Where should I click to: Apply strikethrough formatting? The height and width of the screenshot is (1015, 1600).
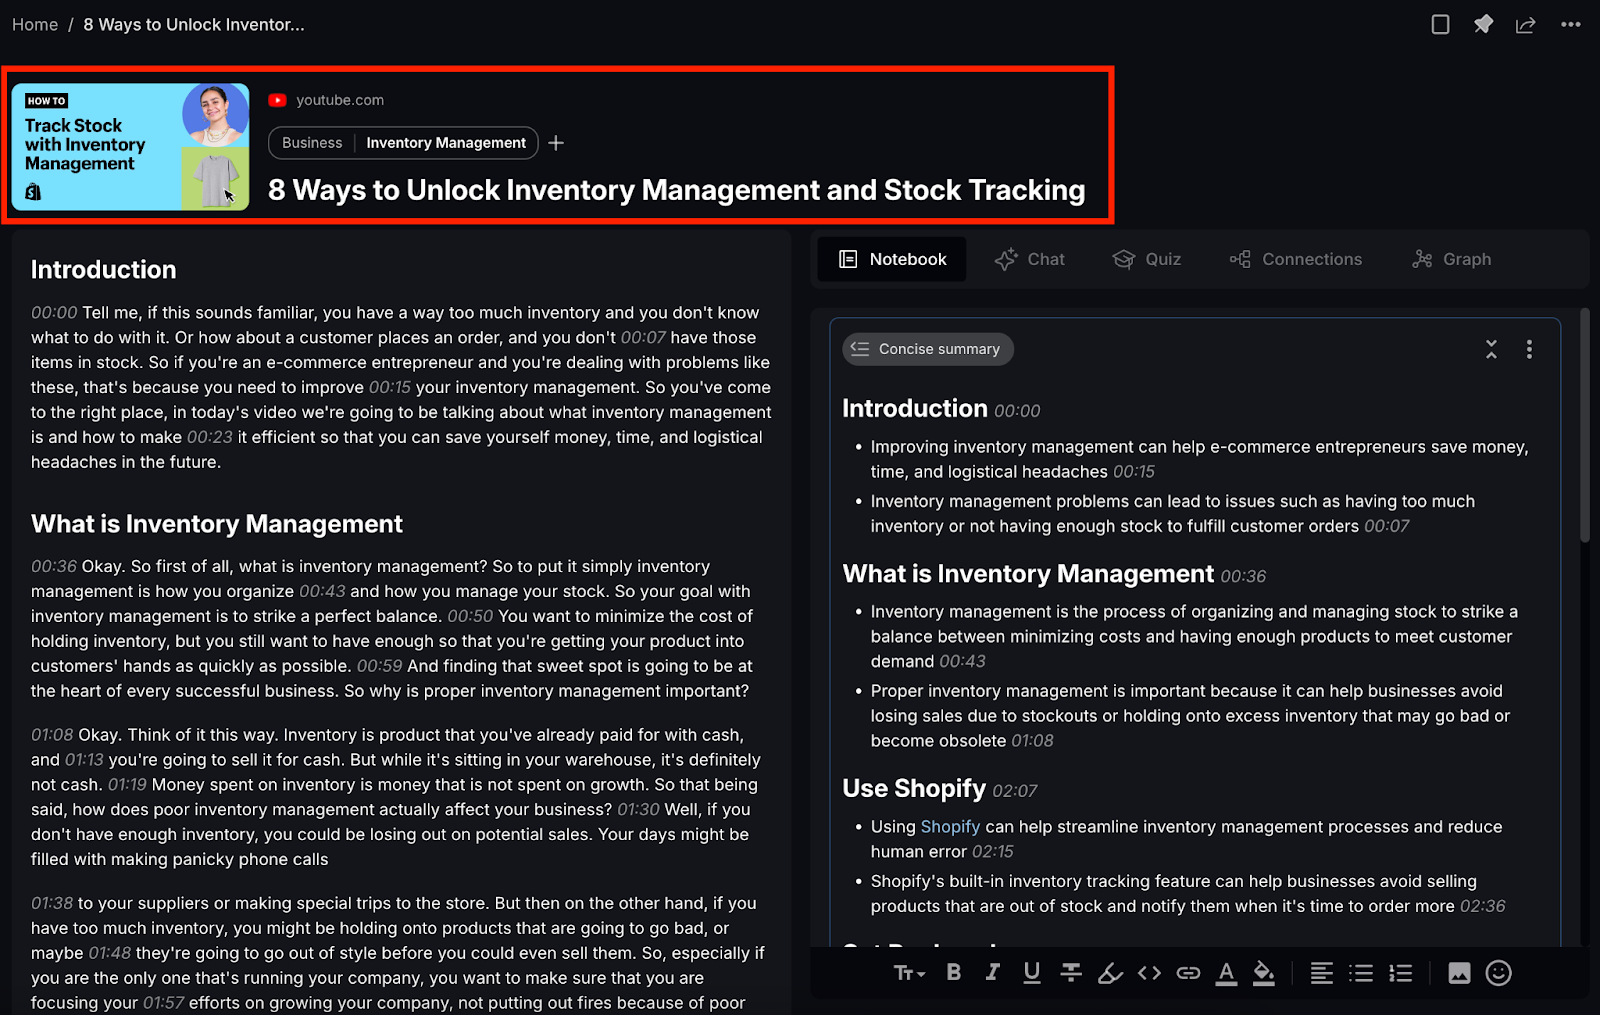1071,973
